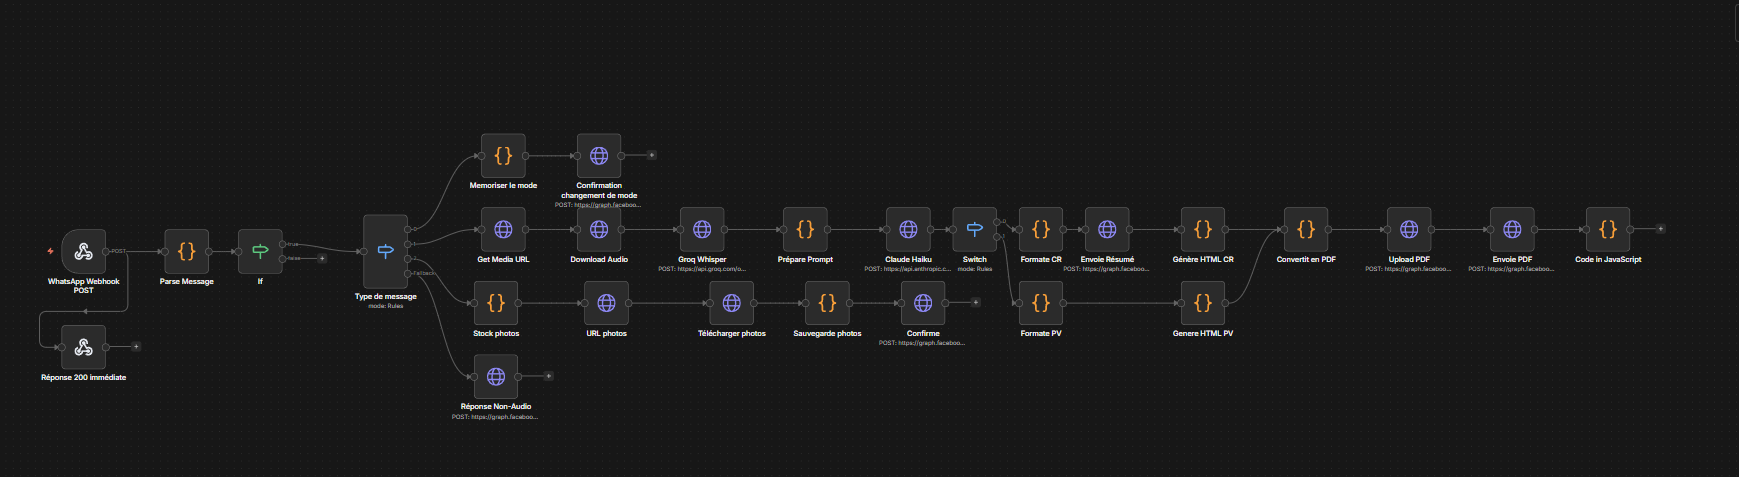Select the Réponse Non-Audio HTTP node
This screenshot has width=1739, height=477.
496,376
